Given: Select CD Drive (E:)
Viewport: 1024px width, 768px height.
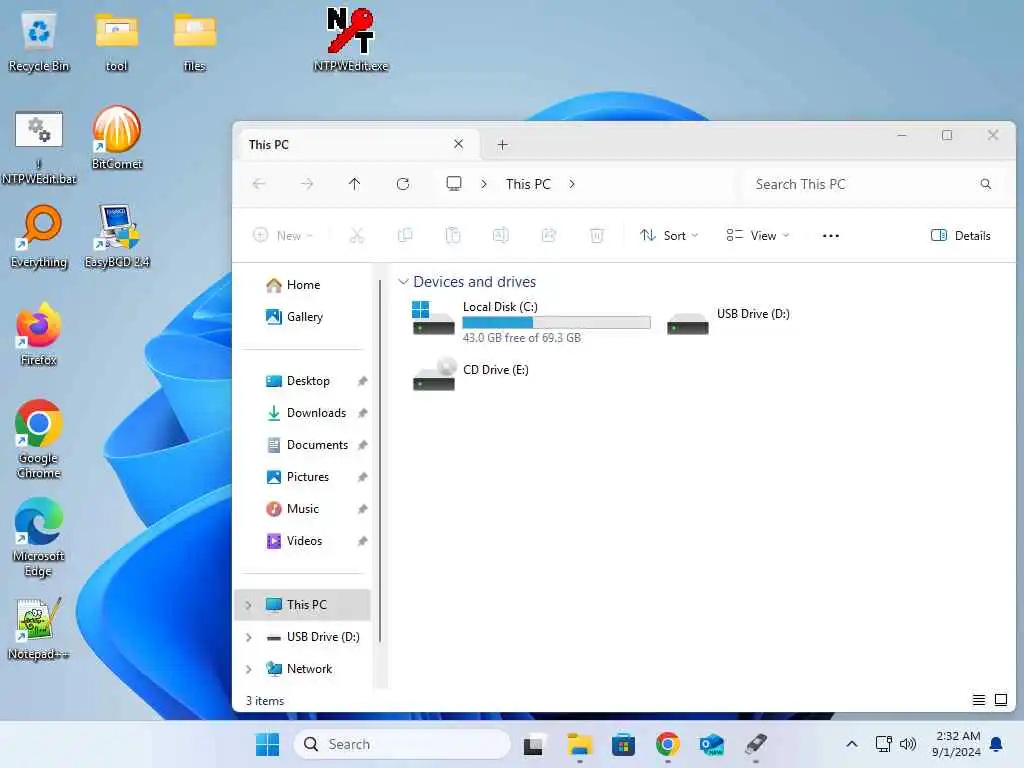Looking at the screenshot, I should click(470, 374).
